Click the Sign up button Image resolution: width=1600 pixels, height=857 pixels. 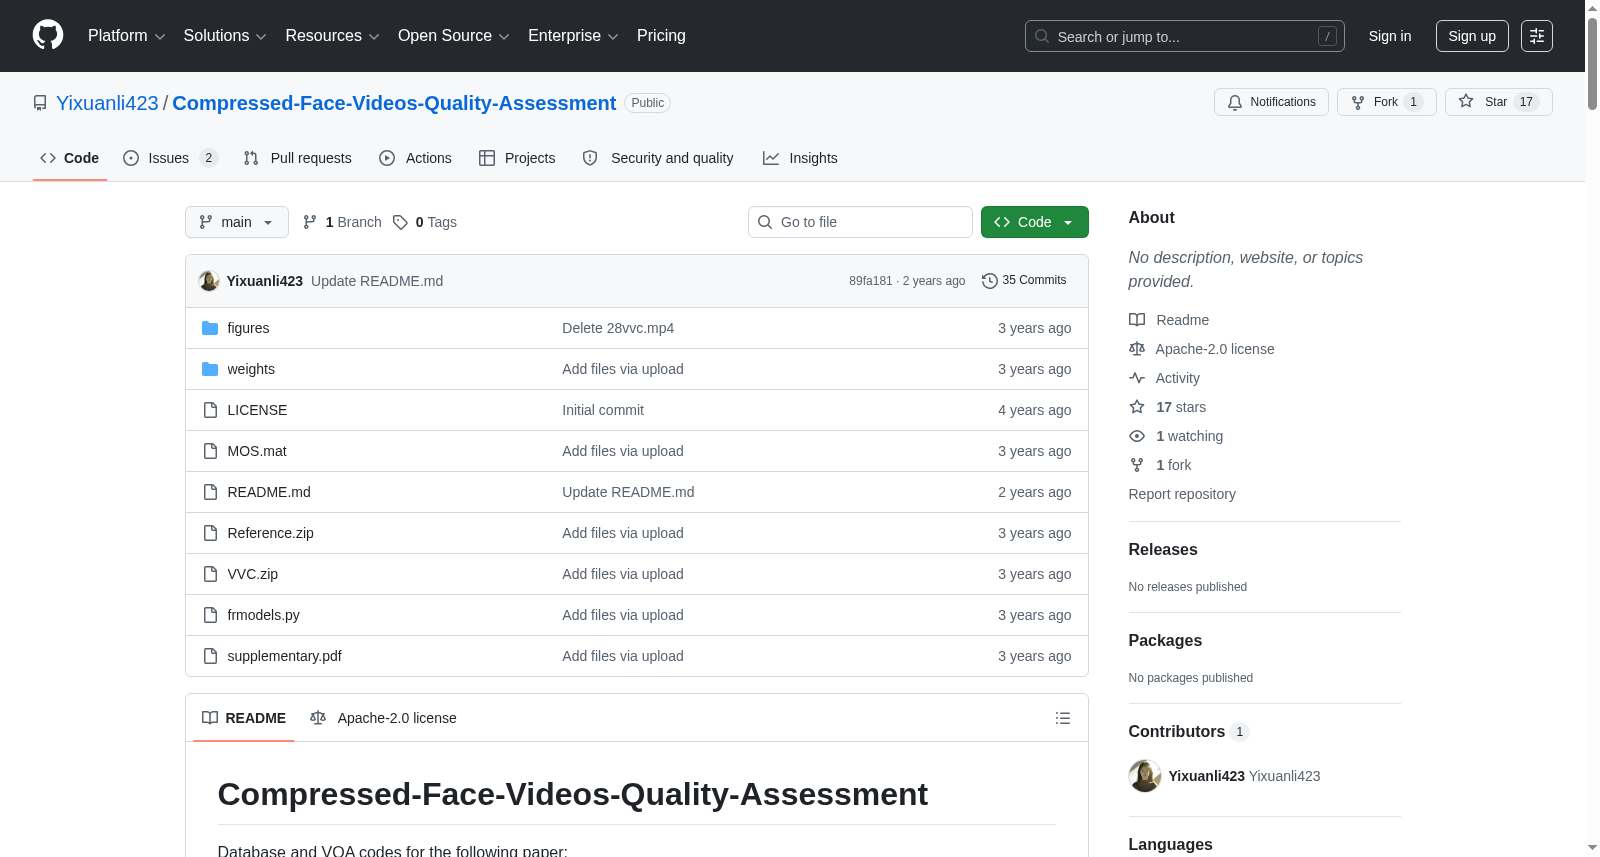coord(1472,36)
